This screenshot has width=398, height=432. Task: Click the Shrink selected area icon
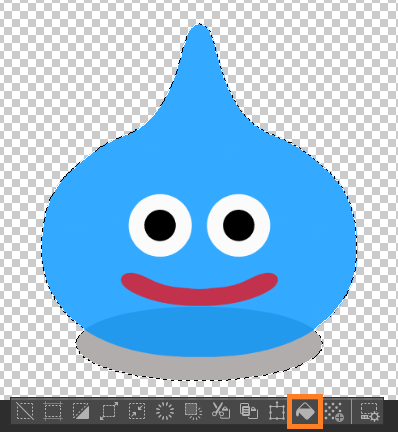pyautogui.click(x=137, y=411)
